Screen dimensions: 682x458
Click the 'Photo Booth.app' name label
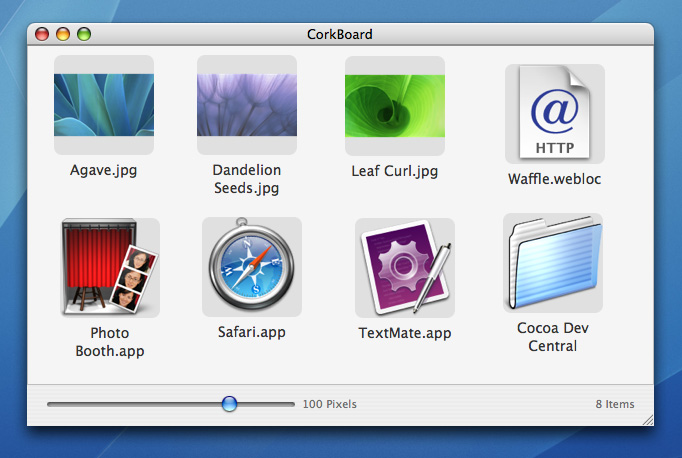(110, 342)
